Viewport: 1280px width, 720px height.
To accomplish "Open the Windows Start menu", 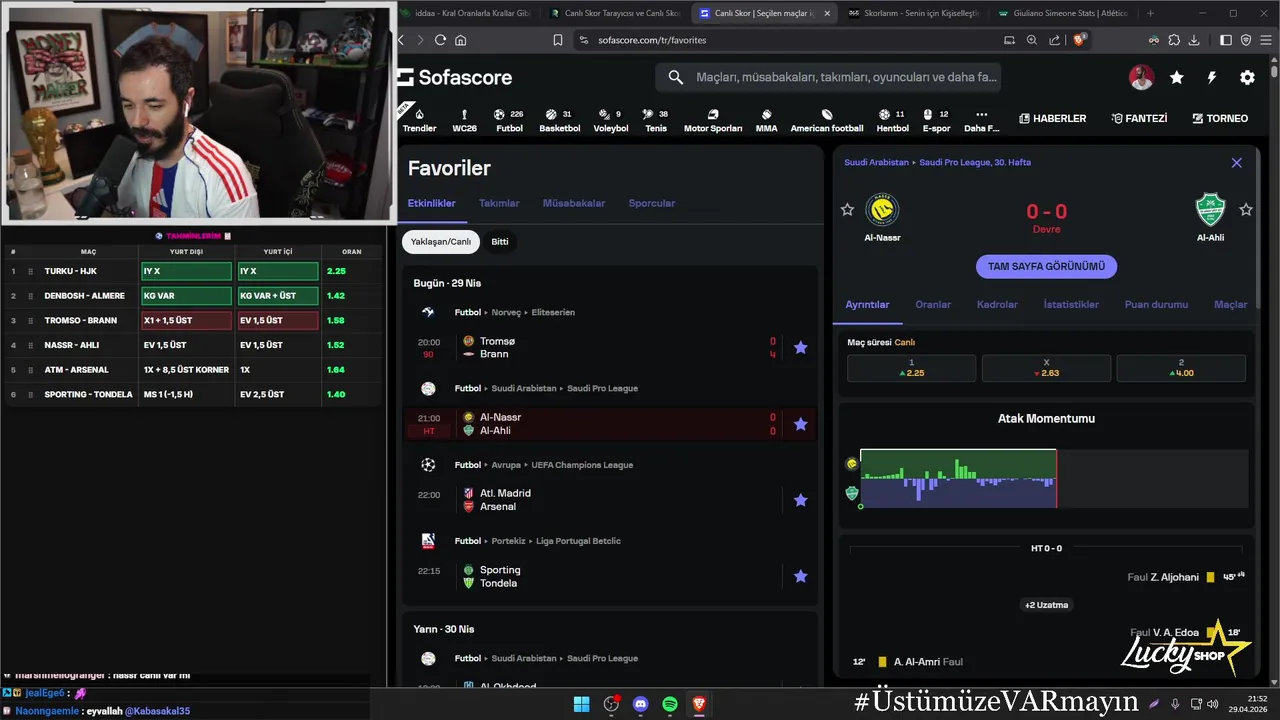I will coord(581,704).
